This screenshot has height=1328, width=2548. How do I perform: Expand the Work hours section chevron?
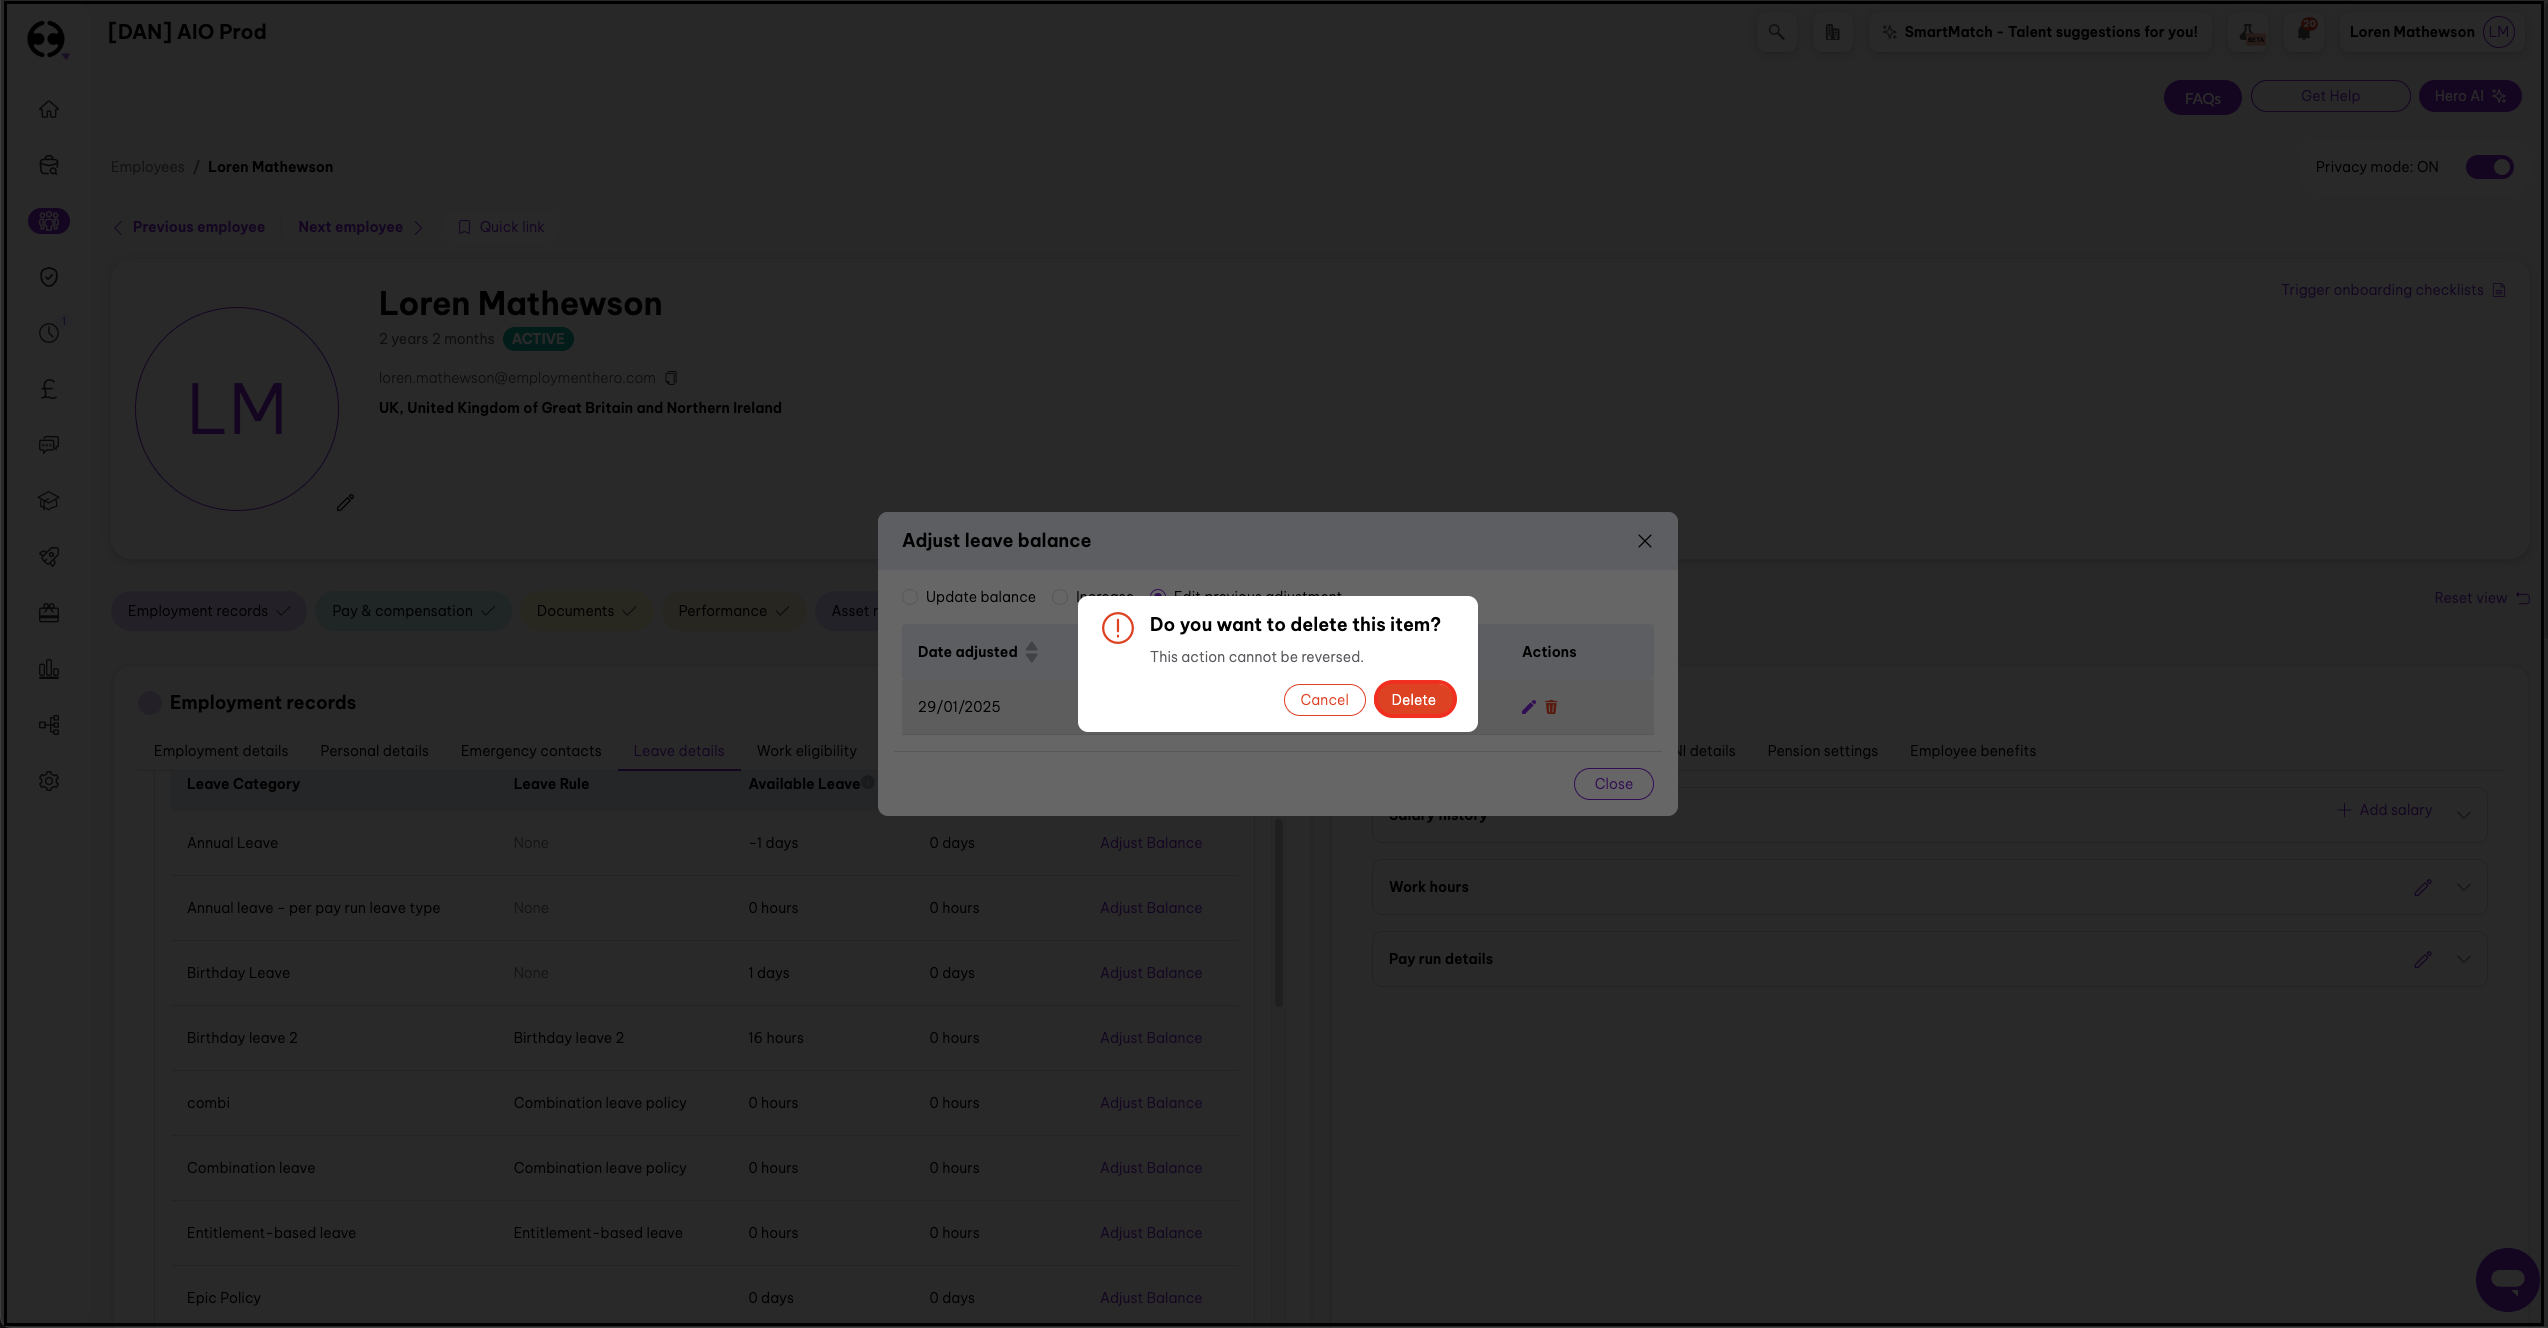(2464, 887)
